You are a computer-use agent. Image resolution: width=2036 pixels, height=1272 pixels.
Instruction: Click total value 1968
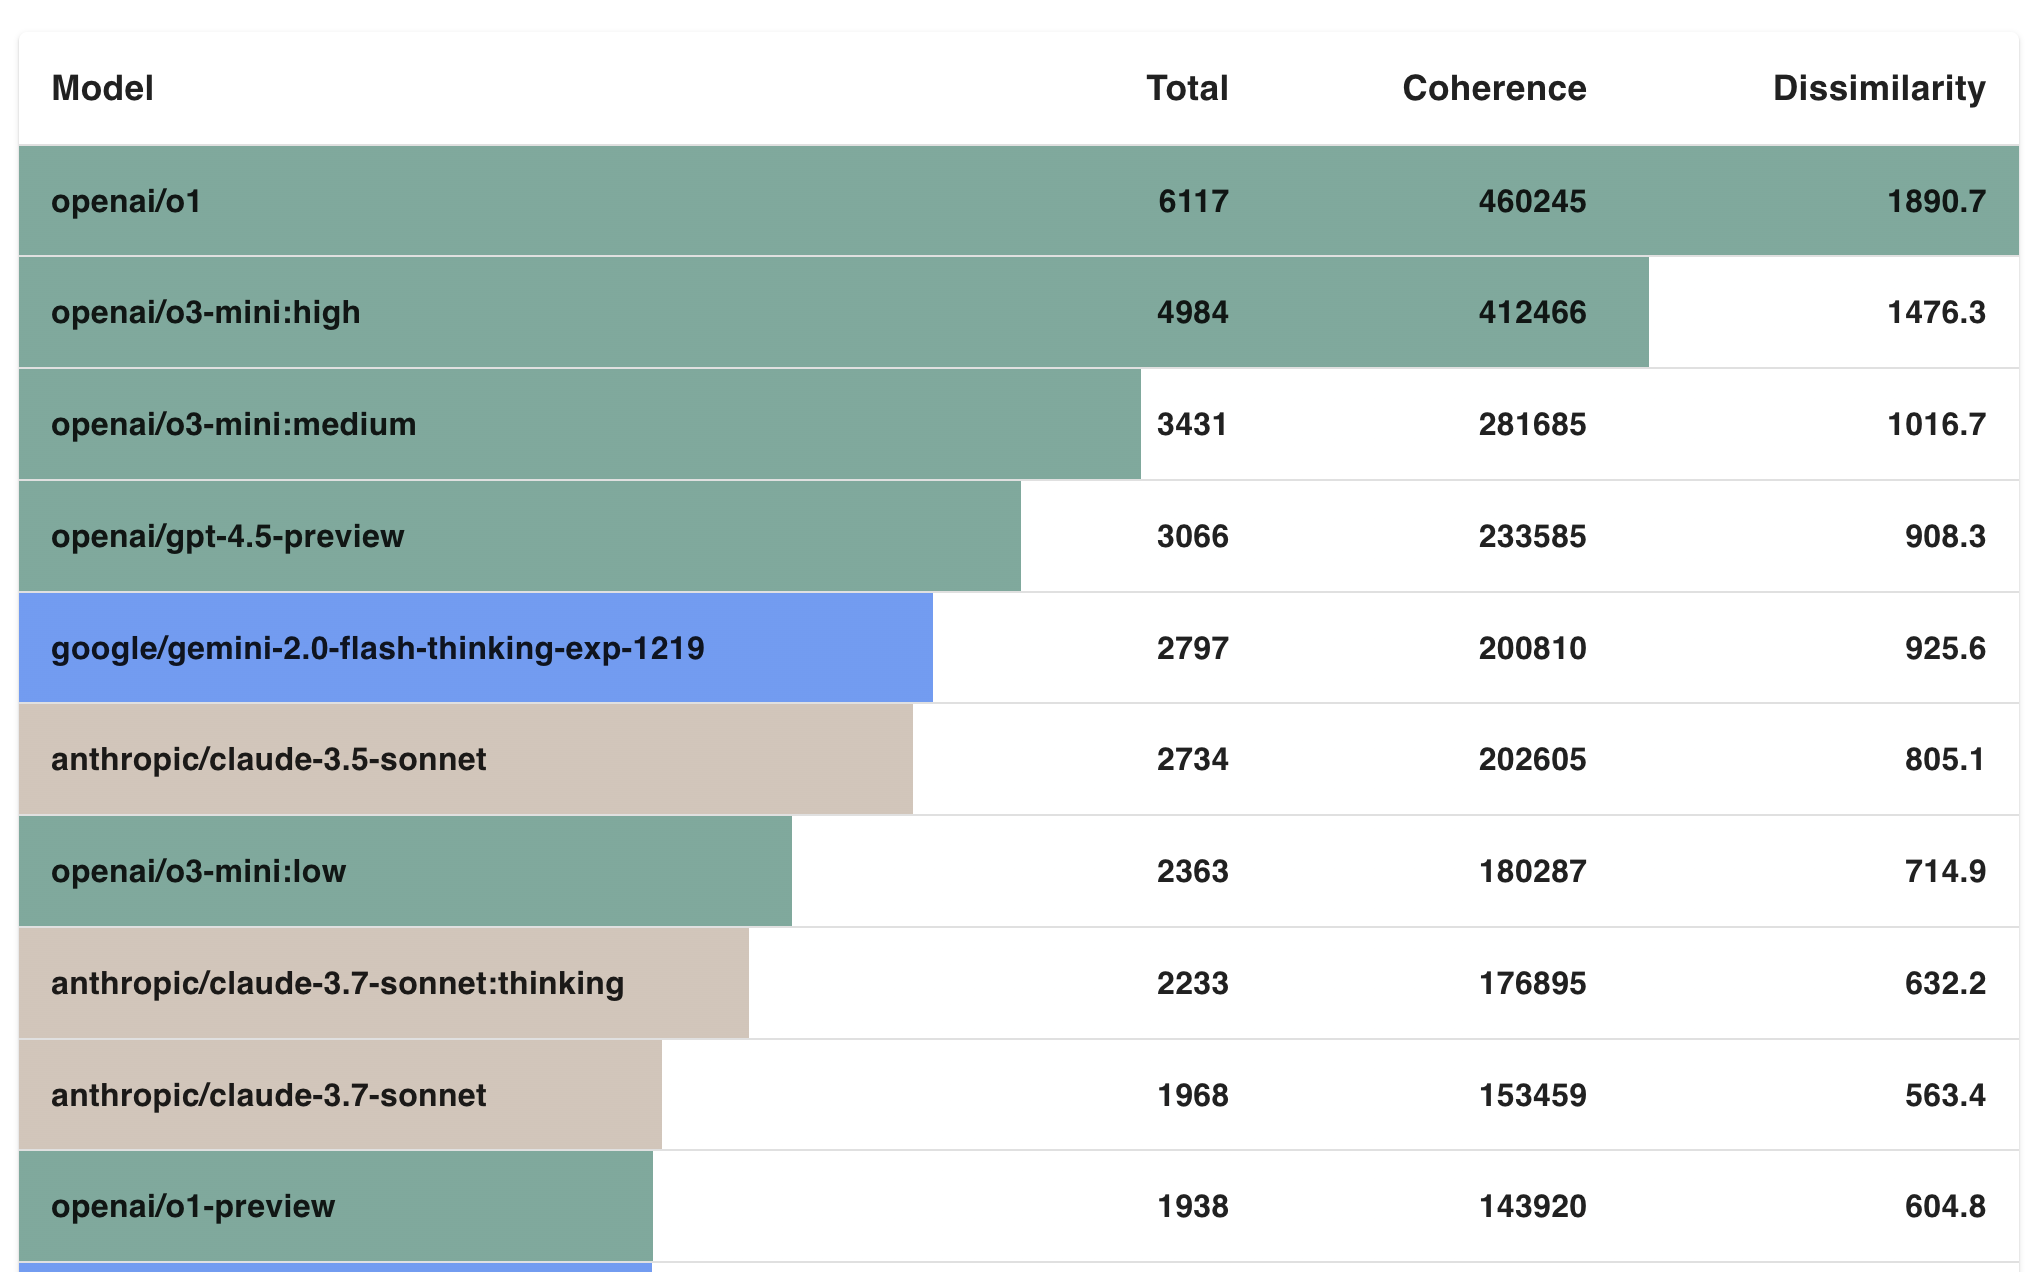(1193, 1095)
